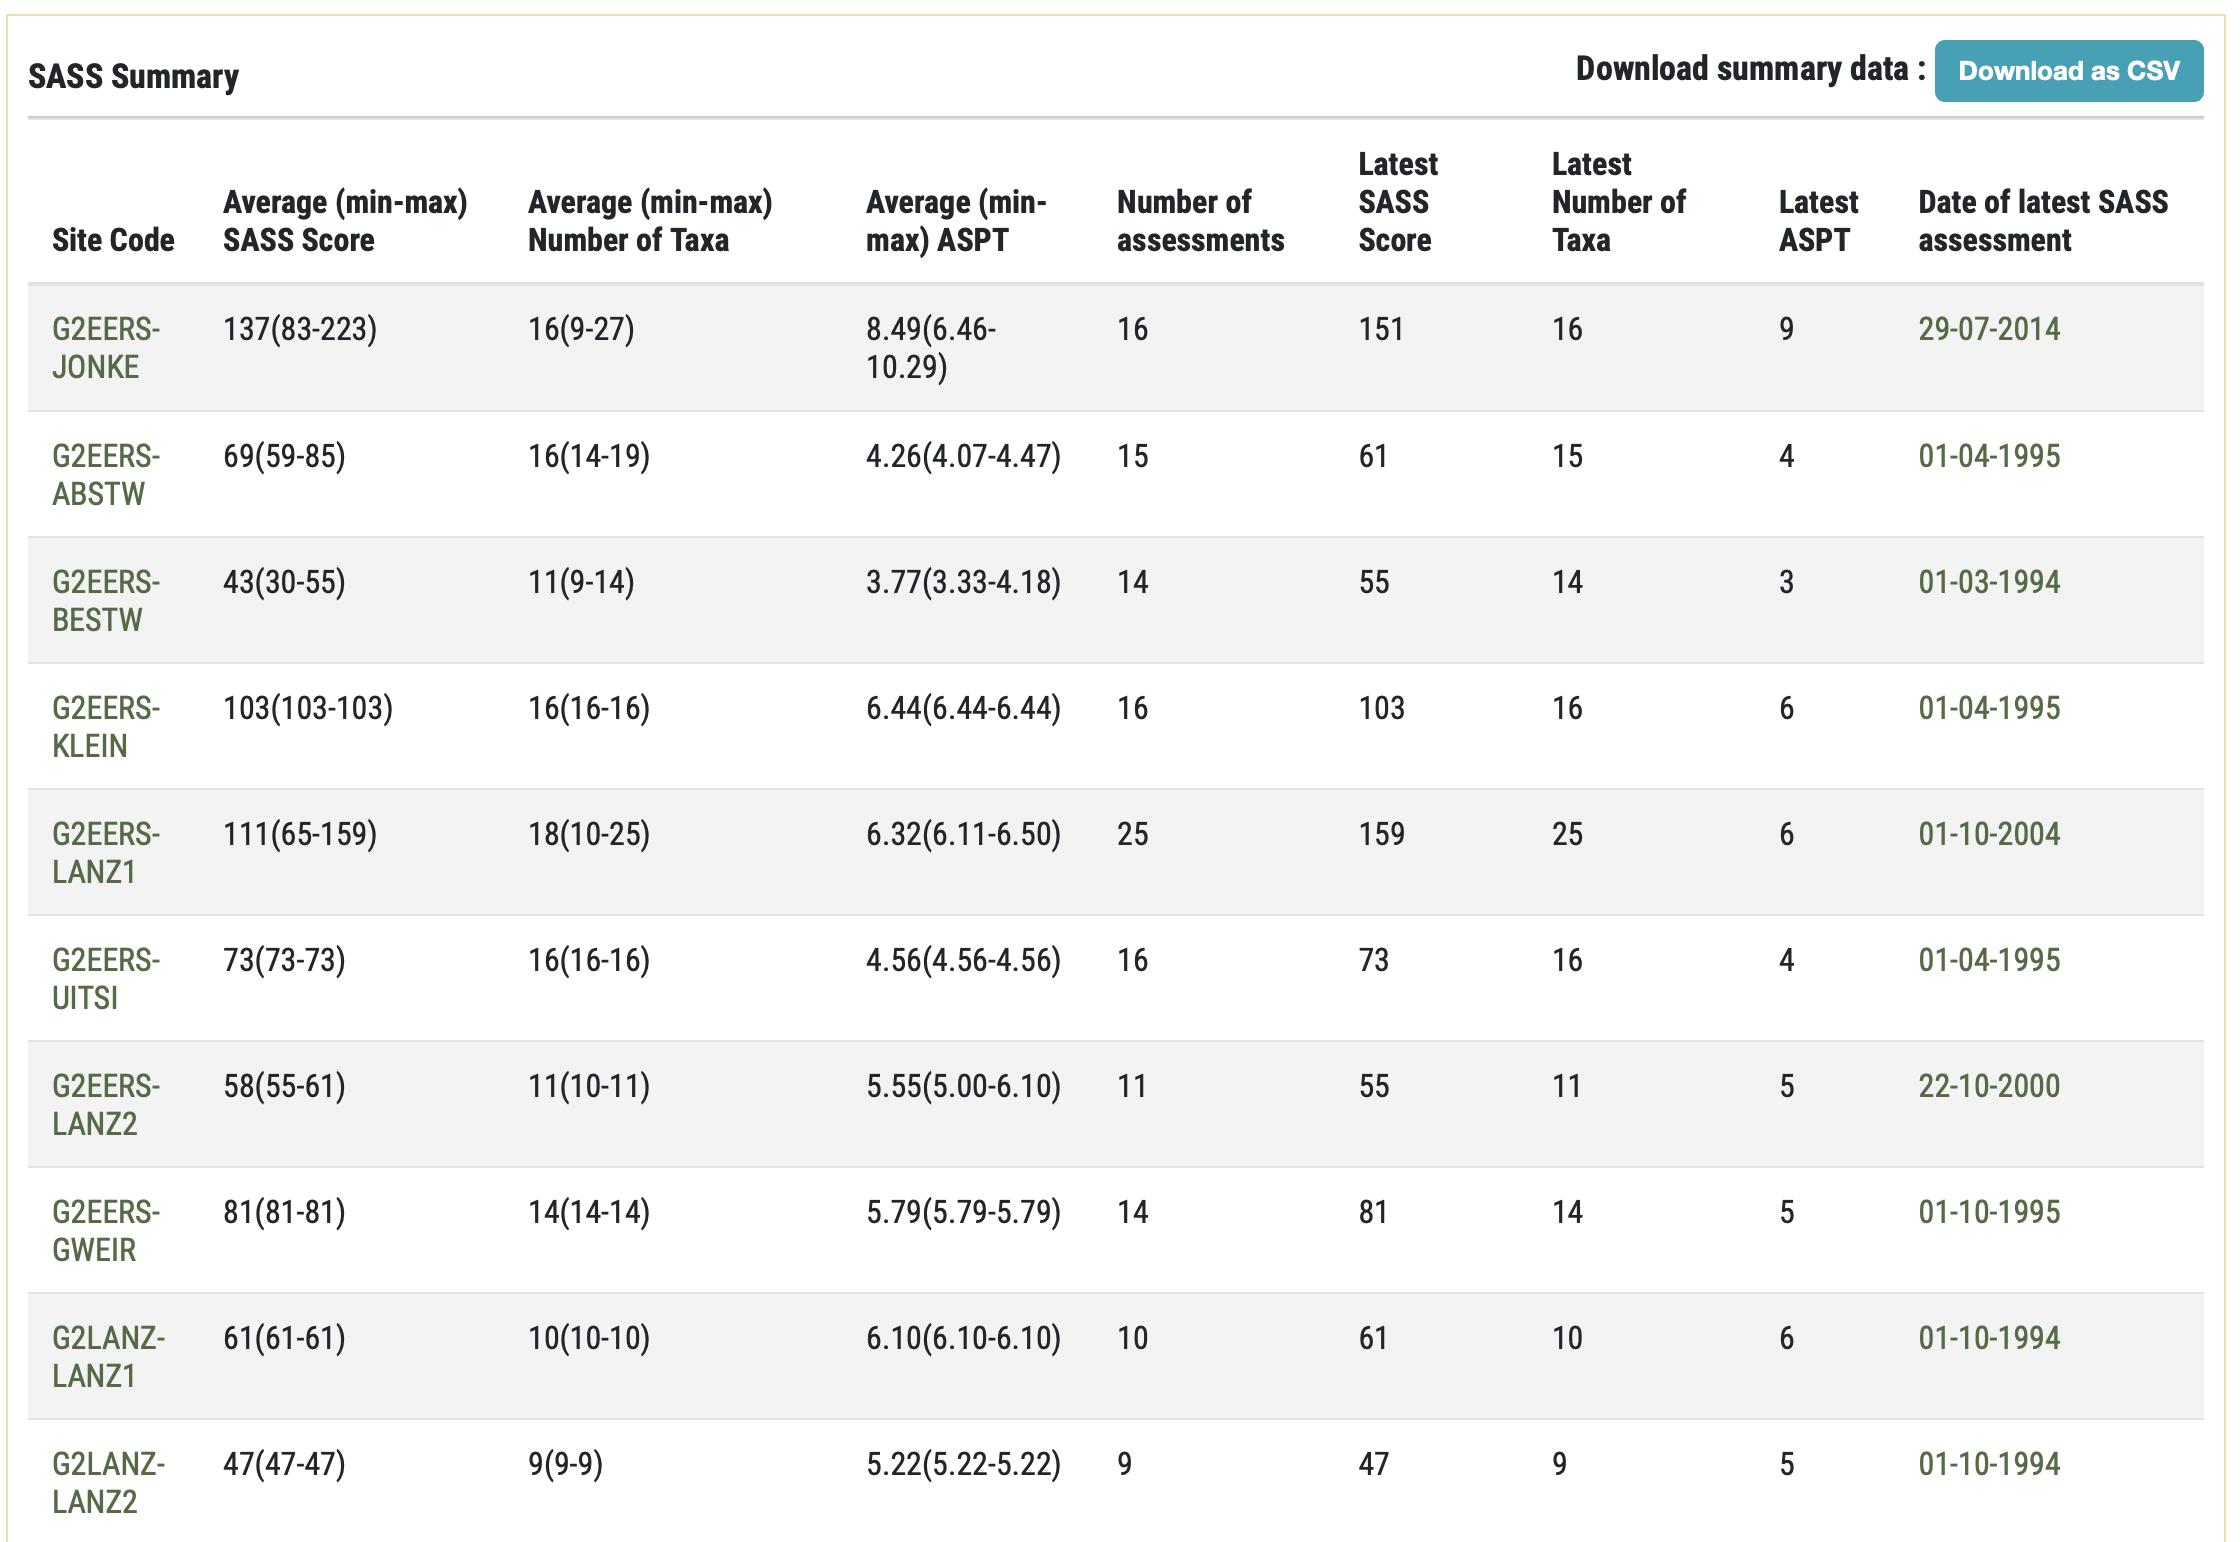Select the 6.32(6.11-6.50) ASPT cell
This screenshot has width=2240, height=1542.
click(x=963, y=834)
